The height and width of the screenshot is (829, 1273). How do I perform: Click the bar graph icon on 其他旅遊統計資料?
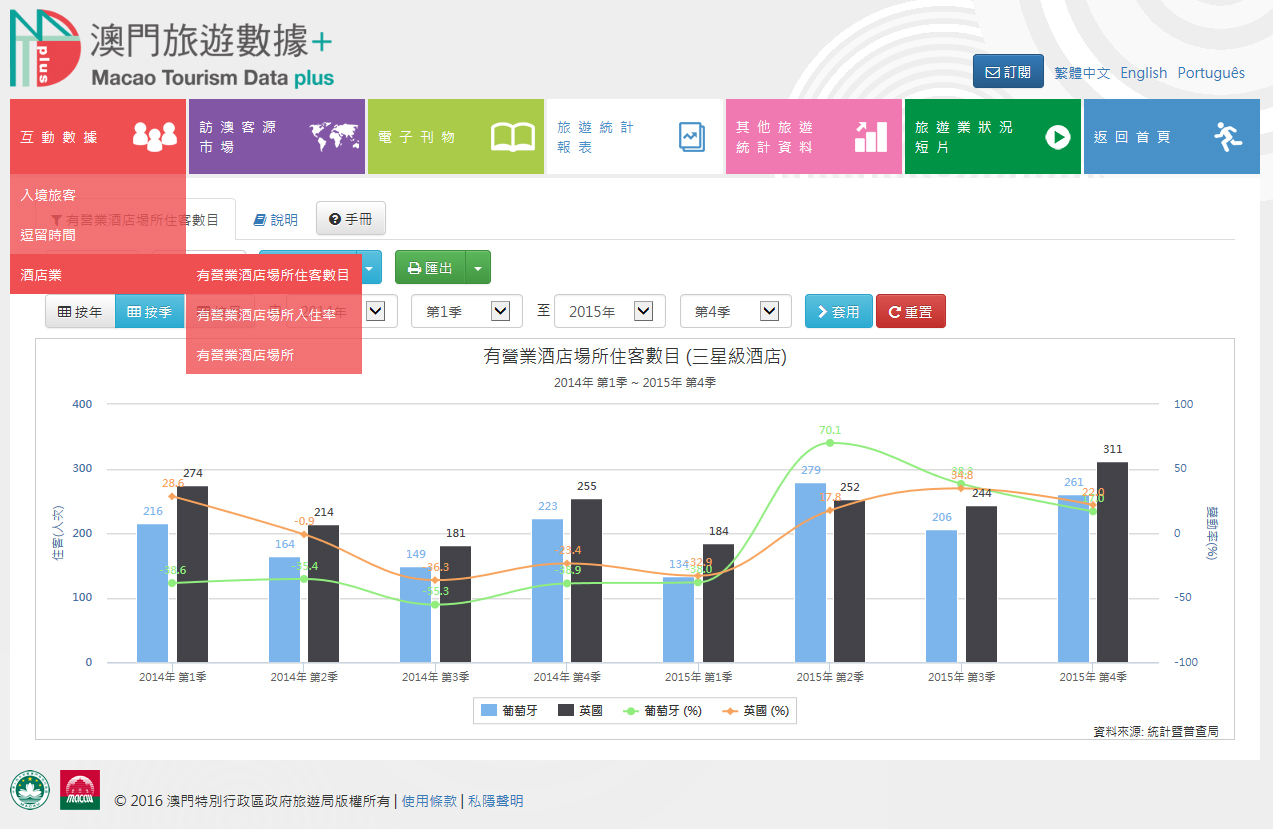pyautogui.click(x=870, y=137)
